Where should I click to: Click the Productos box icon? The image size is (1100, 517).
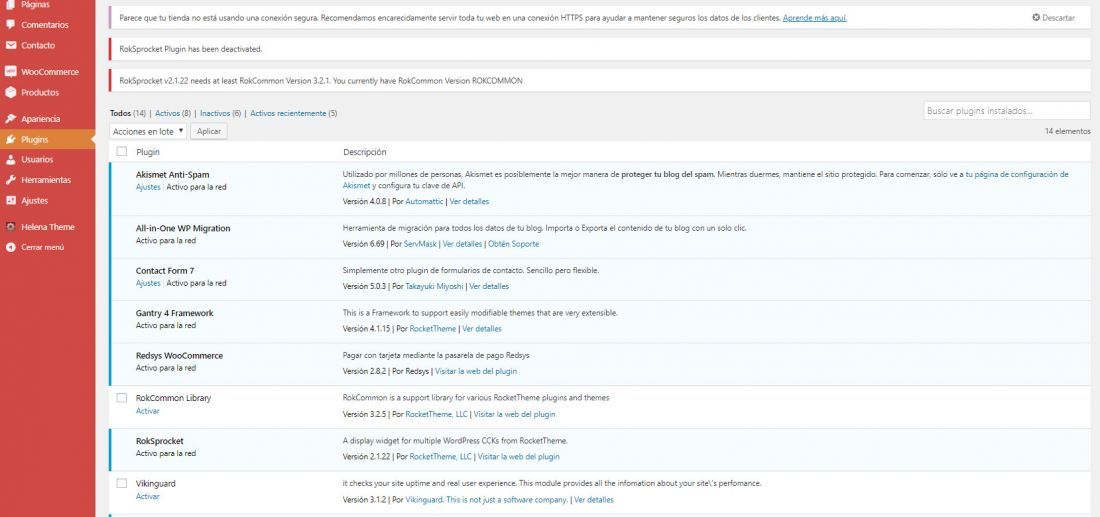(x=10, y=92)
